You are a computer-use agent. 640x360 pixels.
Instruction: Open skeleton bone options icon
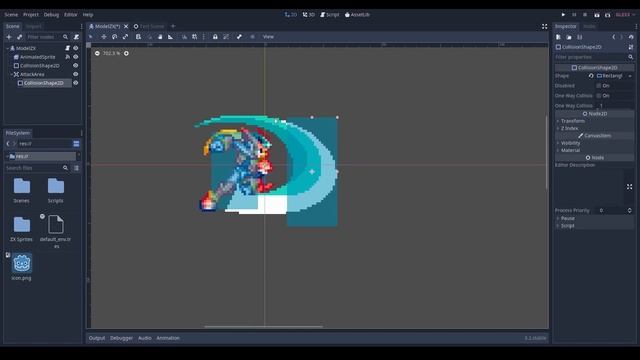click(x=239, y=37)
